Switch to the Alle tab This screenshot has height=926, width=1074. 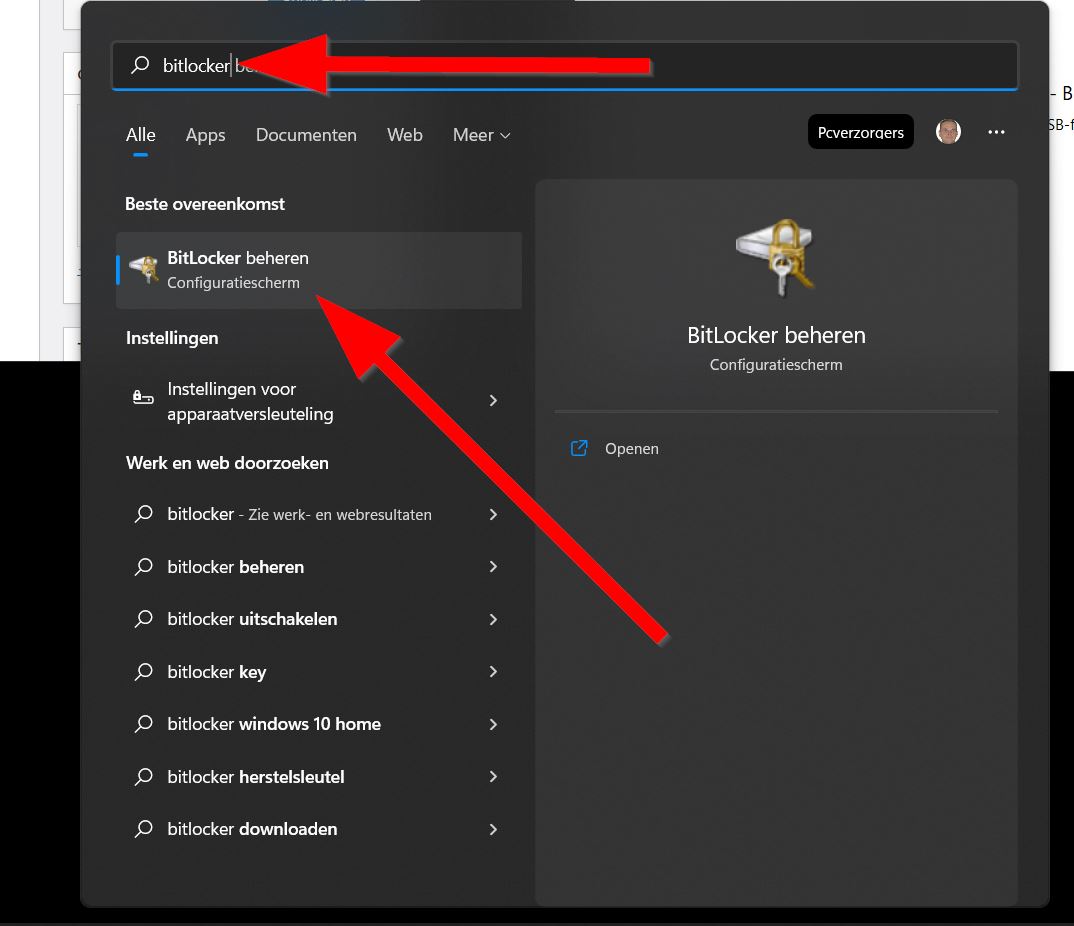click(140, 135)
